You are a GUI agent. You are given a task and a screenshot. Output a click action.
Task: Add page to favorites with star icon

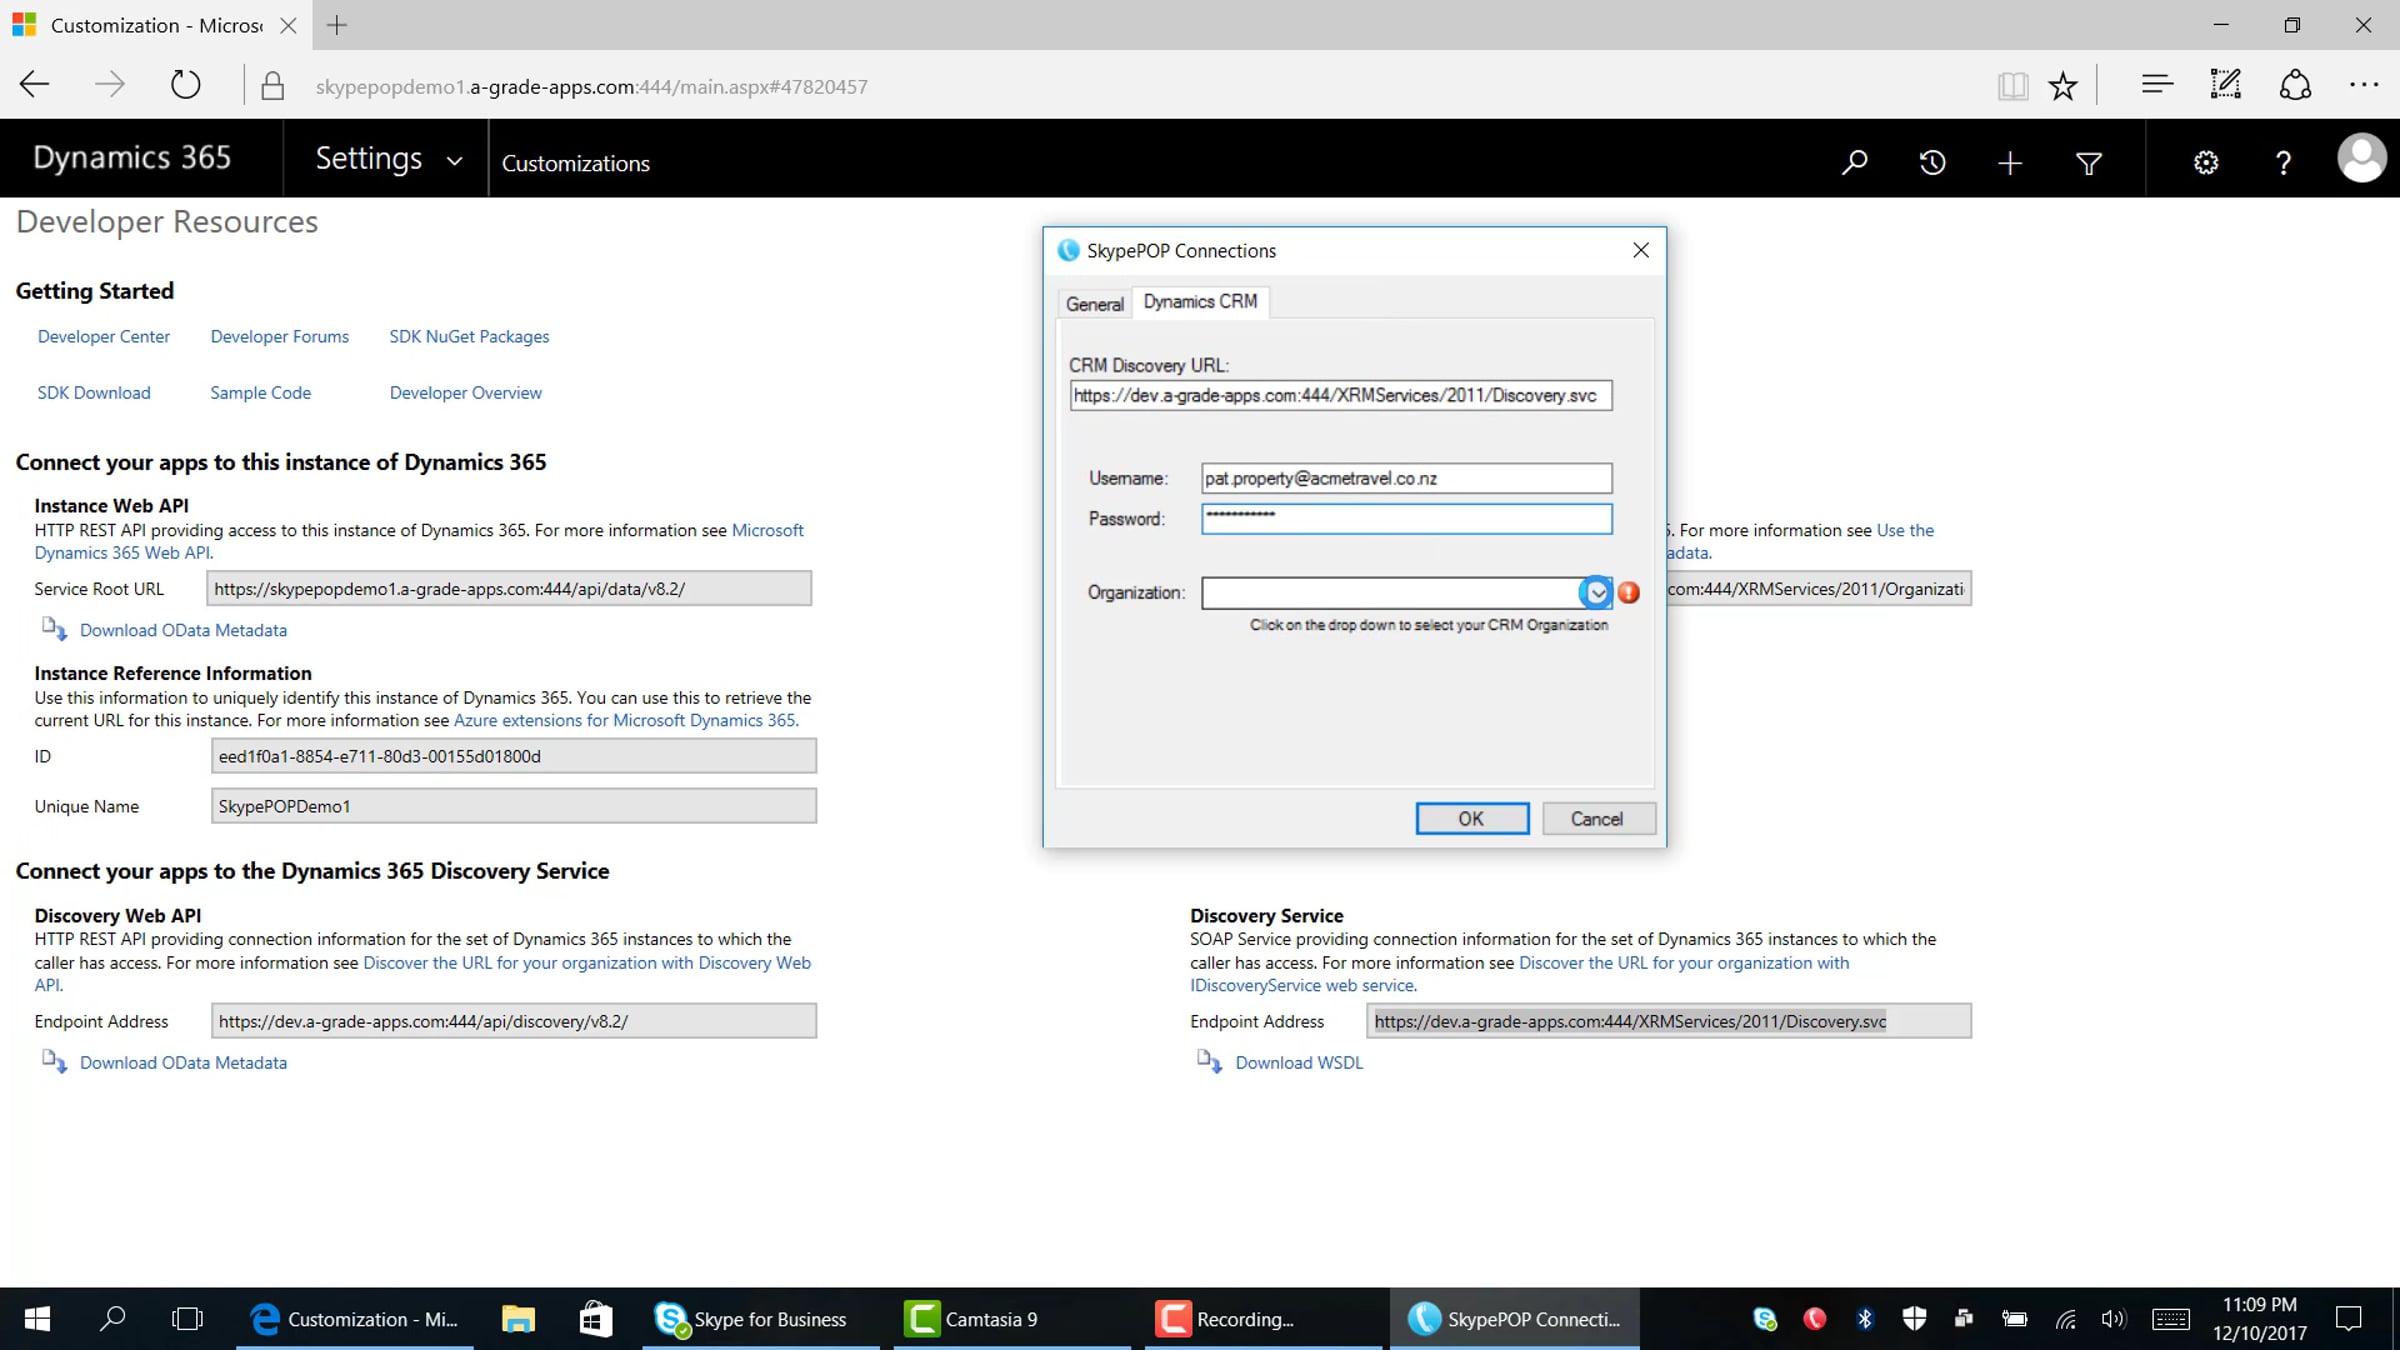click(x=2063, y=86)
